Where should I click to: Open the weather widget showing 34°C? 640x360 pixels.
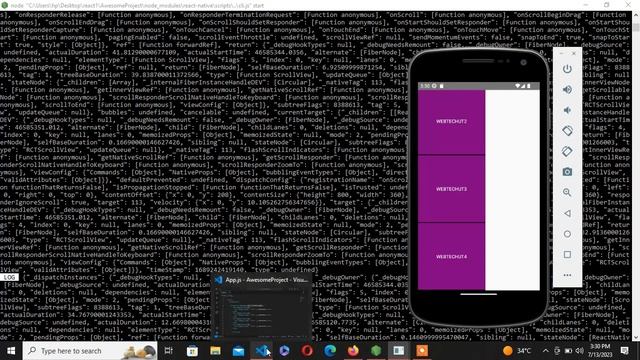click(x=517, y=351)
